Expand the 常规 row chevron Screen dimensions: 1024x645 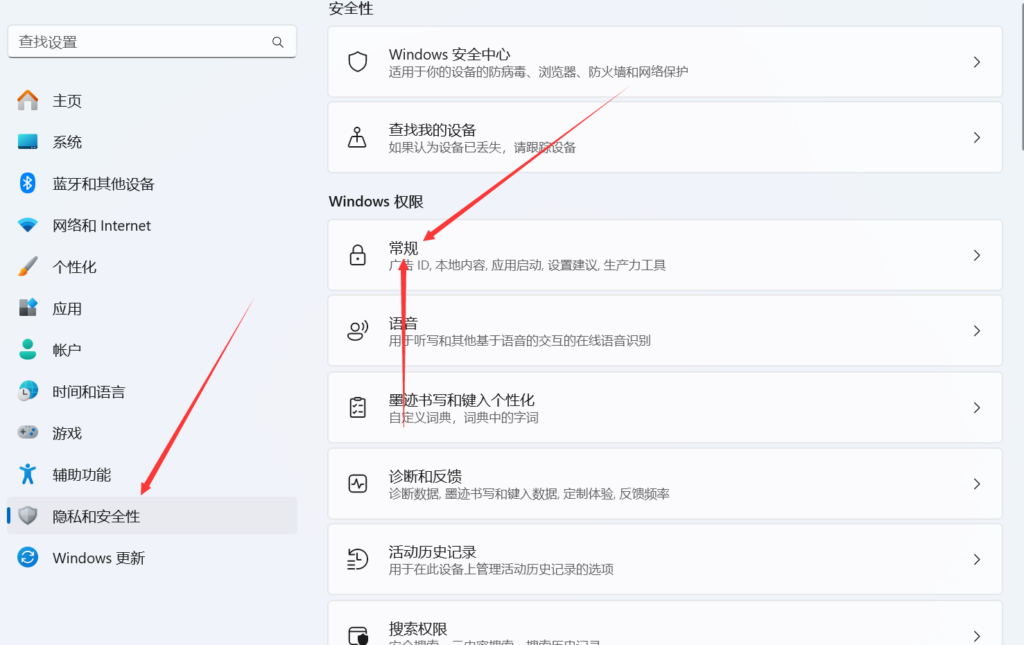(976, 255)
